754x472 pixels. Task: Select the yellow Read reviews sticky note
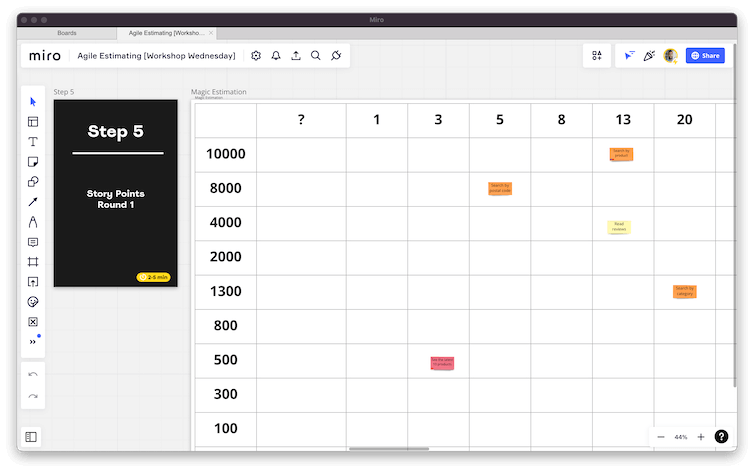tap(619, 227)
